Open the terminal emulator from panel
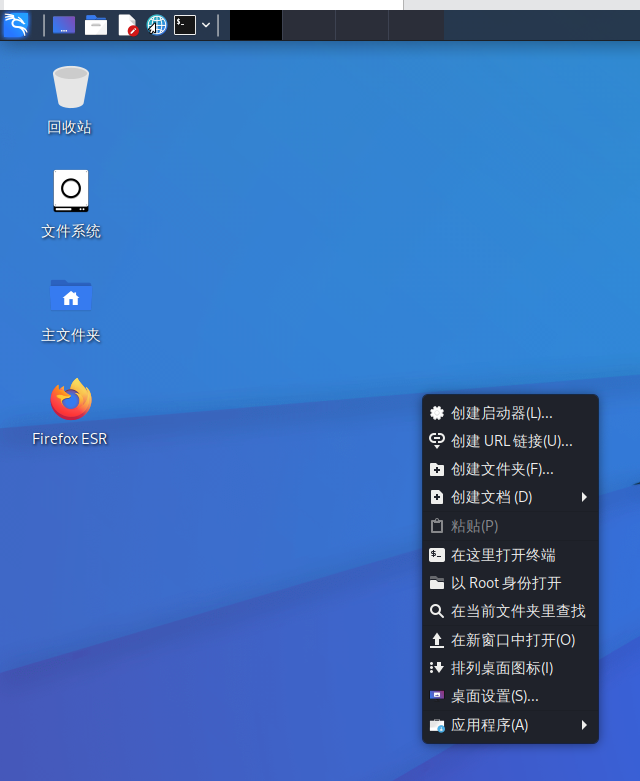 coord(185,24)
